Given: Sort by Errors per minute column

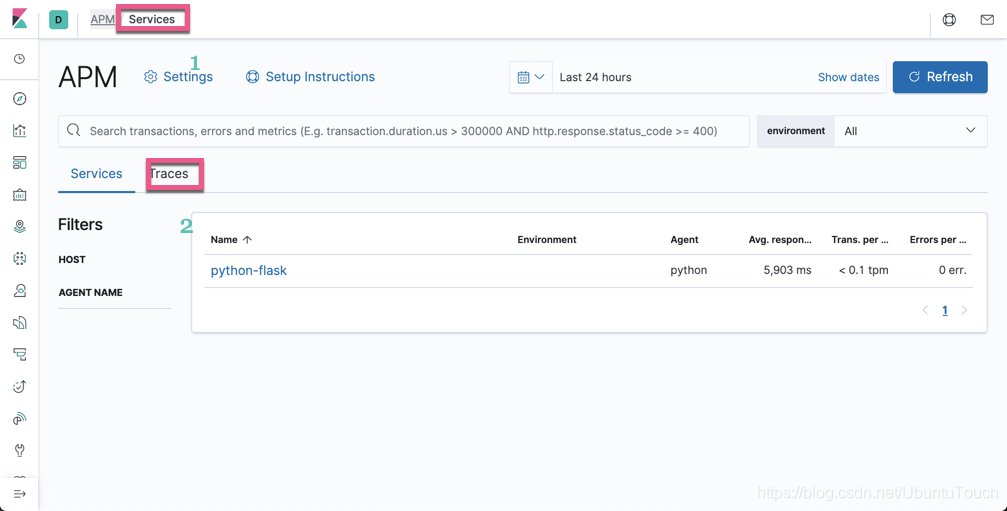Looking at the screenshot, I should [938, 239].
